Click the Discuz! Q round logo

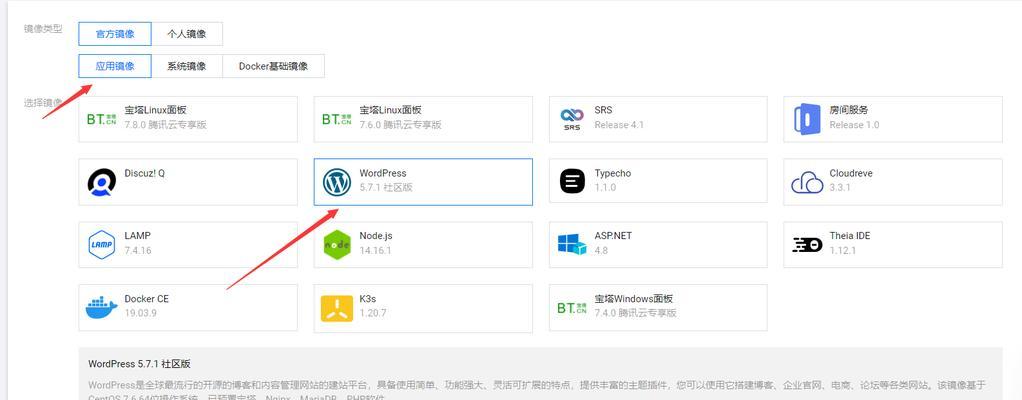coord(102,182)
